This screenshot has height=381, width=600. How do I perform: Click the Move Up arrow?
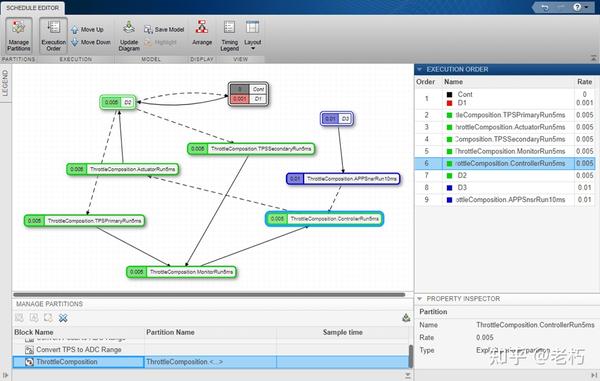75,30
